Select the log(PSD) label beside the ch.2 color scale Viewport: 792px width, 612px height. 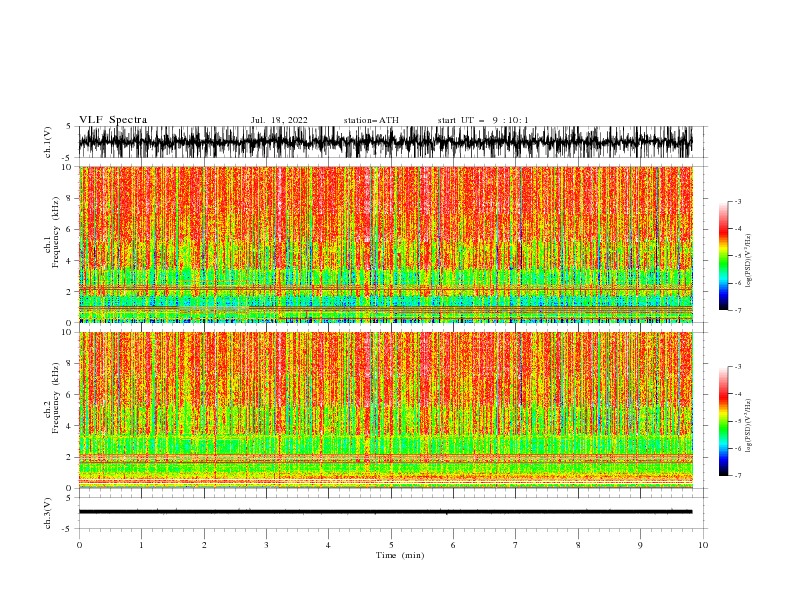[x=748, y=426]
